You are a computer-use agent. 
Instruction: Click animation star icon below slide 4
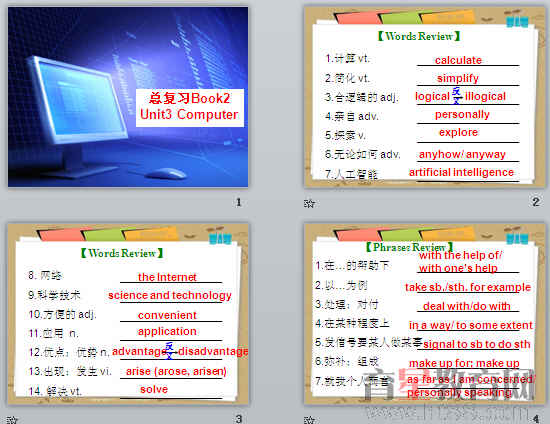coord(309,420)
